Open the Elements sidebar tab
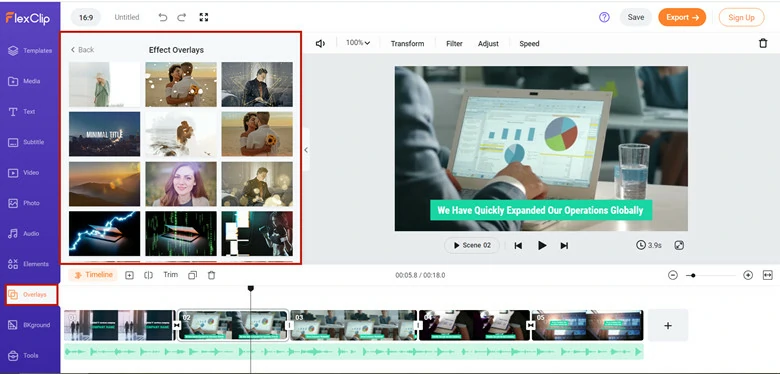Image resolution: width=780 pixels, height=374 pixels. (30, 264)
